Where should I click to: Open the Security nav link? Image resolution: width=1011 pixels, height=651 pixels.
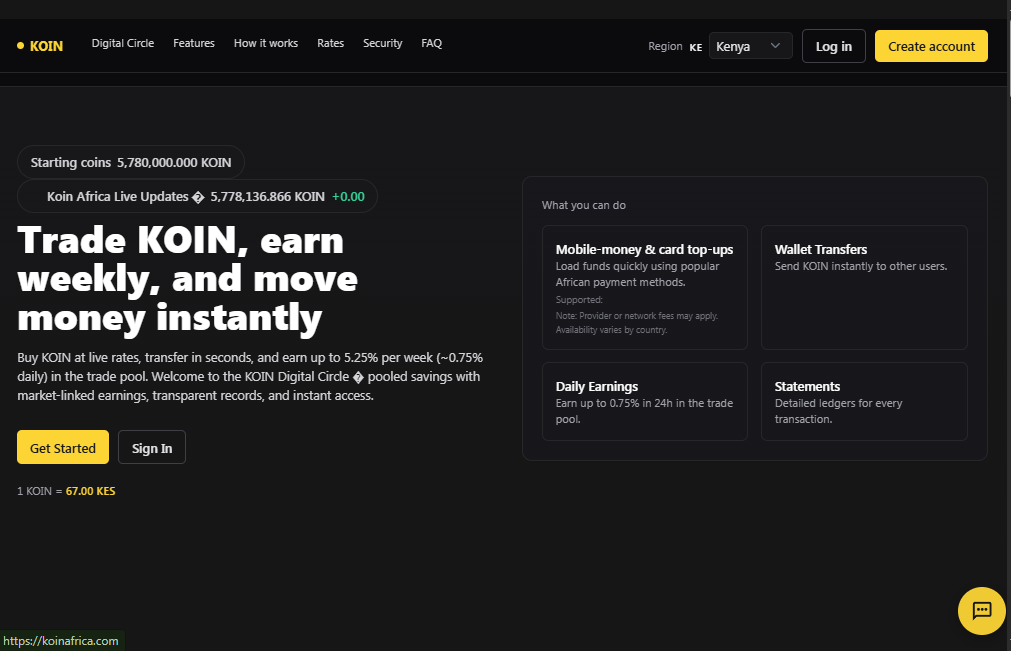382,43
